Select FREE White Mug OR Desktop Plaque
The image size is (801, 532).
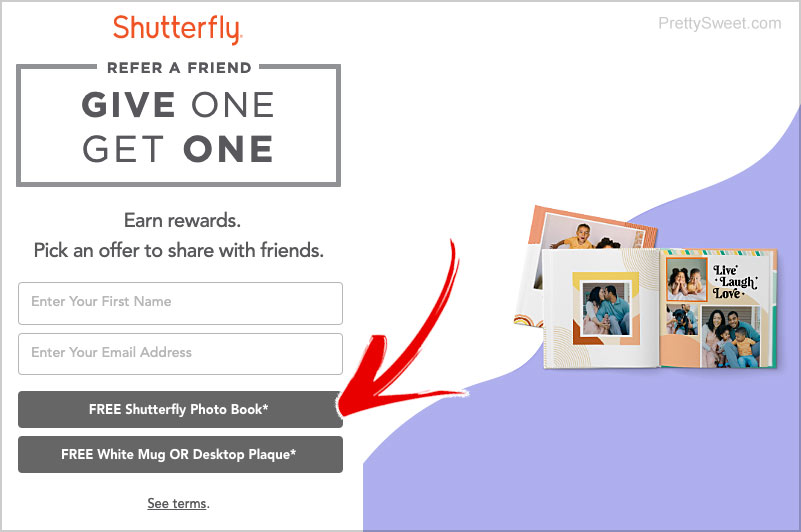click(180, 454)
